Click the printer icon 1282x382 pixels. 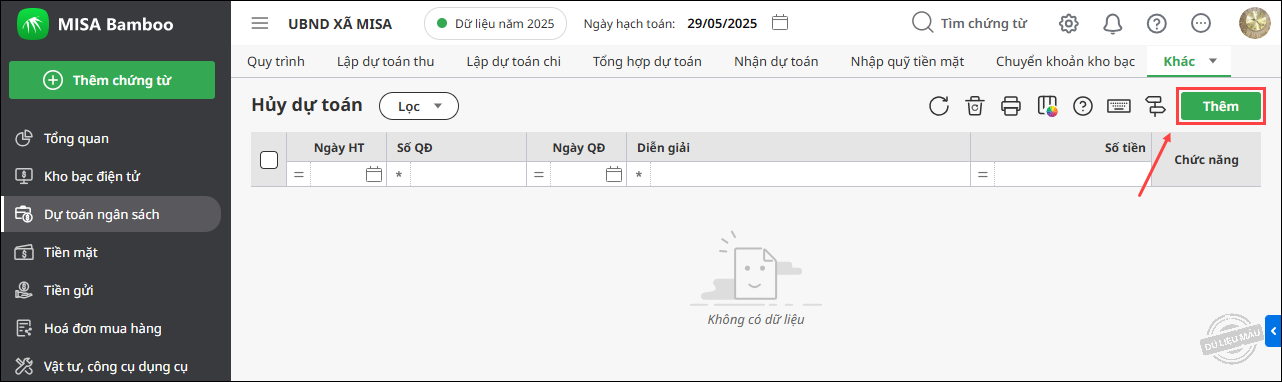click(x=1011, y=106)
